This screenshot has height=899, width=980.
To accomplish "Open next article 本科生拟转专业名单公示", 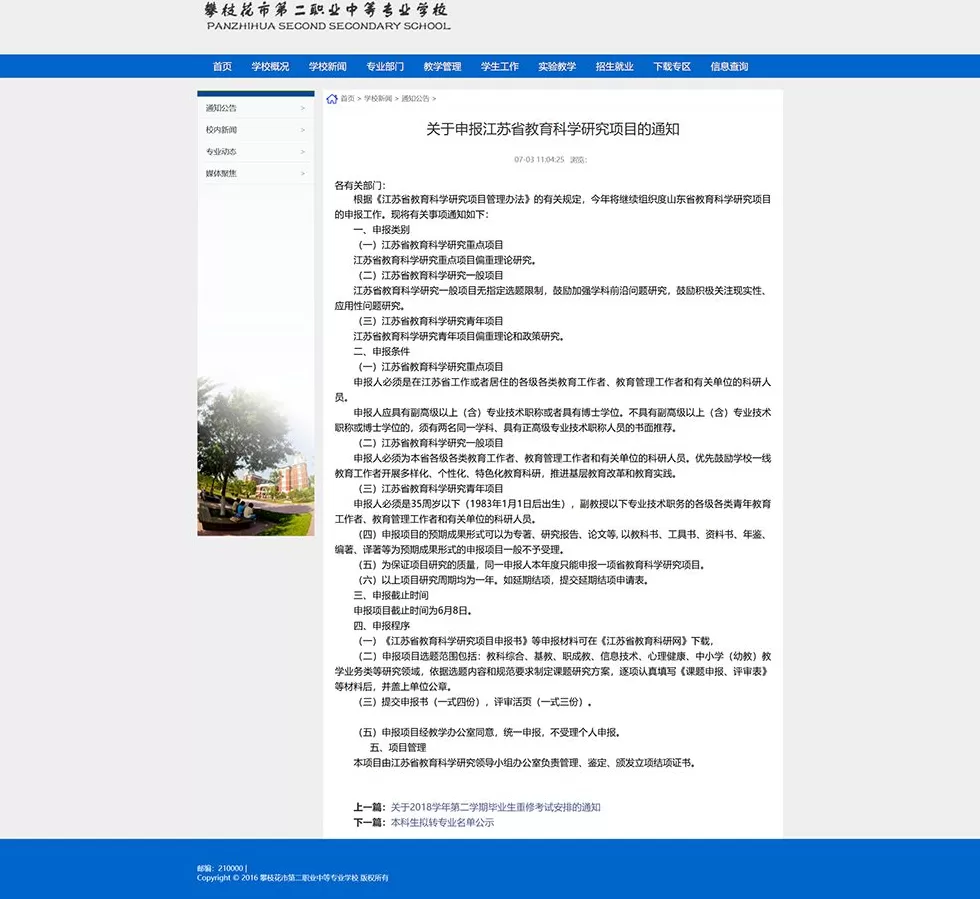I will (x=442, y=823).
